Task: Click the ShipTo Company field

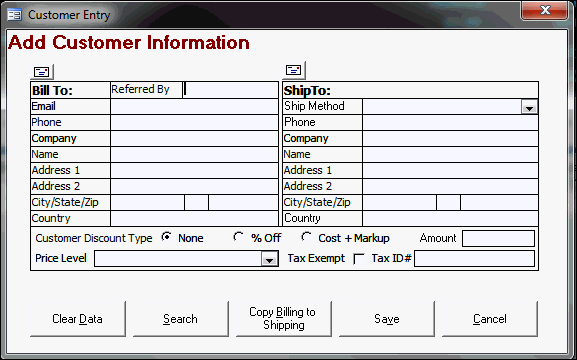Action: (450, 138)
